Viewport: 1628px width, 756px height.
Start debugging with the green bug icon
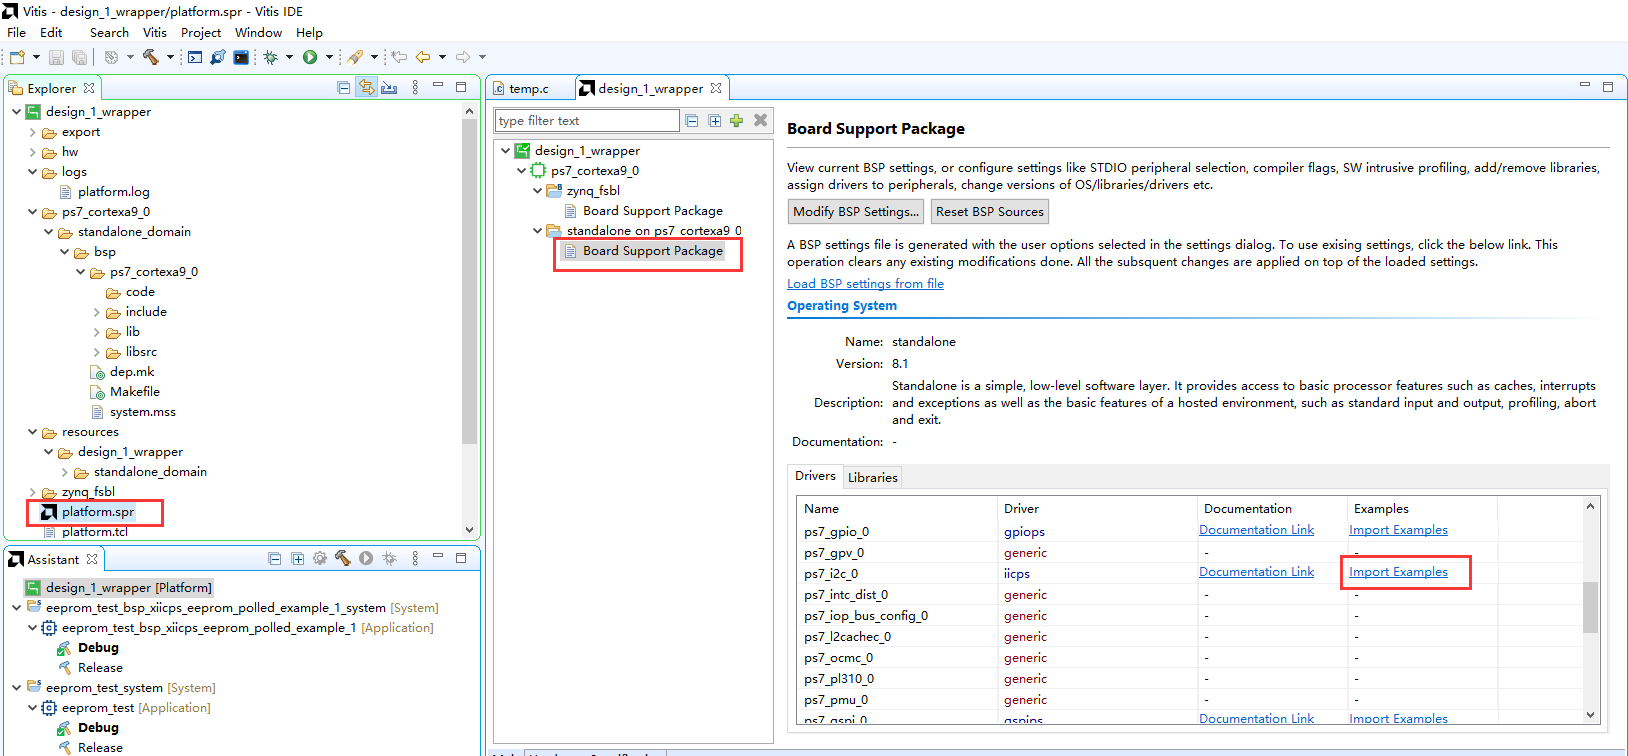[x=270, y=57]
